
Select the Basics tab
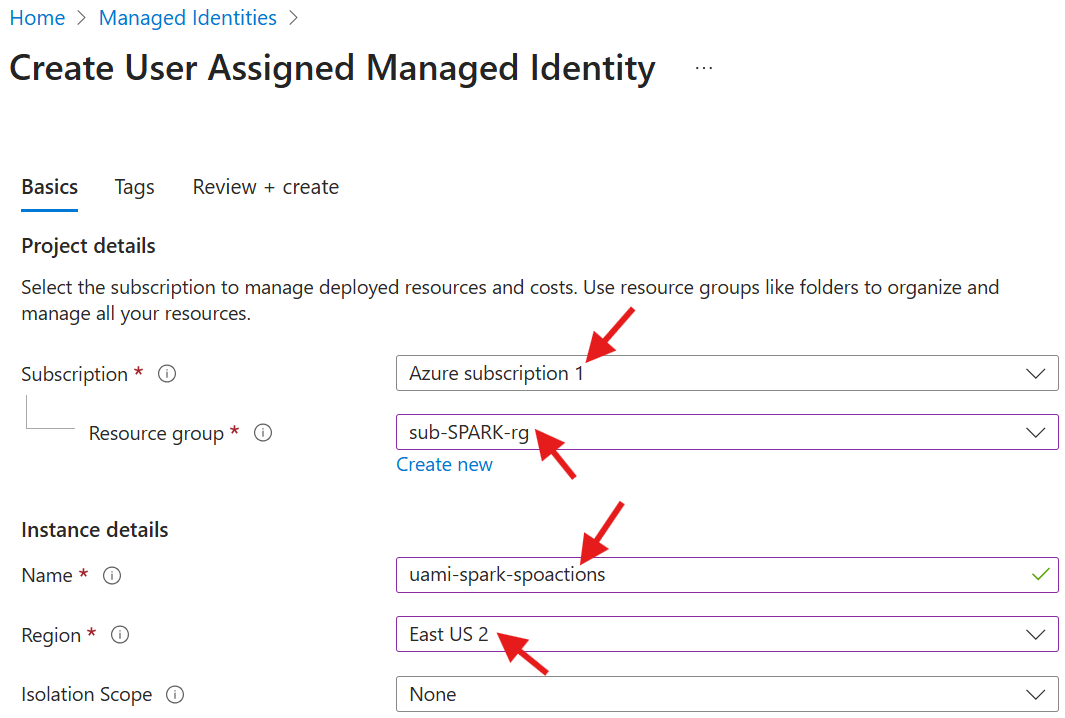tap(49, 187)
